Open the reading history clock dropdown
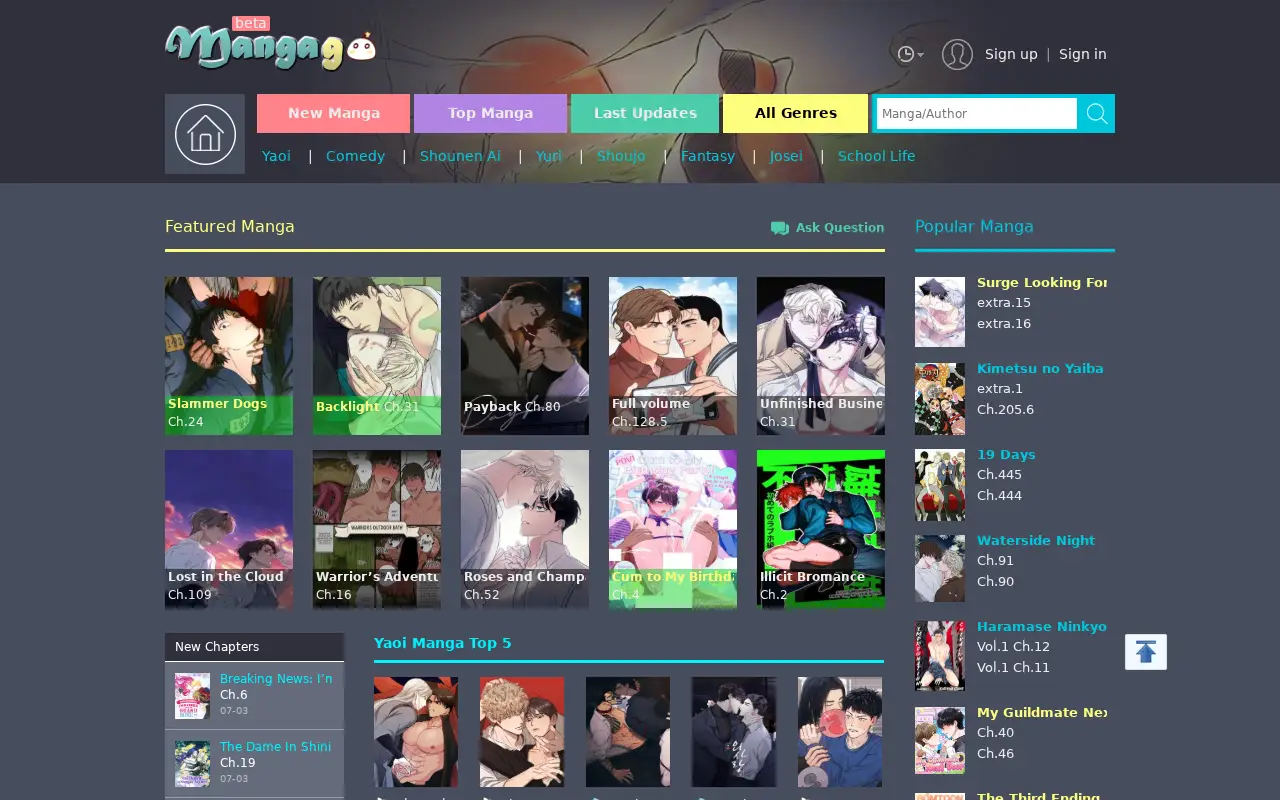Image resolution: width=1280 pixels, height=800 pixels. [910, 54]
